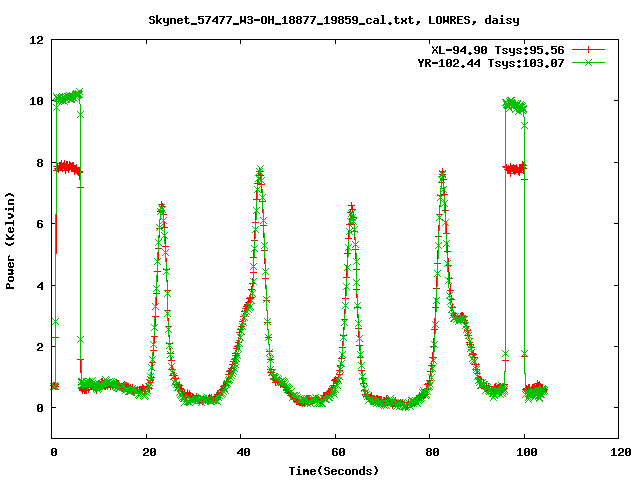Click y-axis tick label 8
This screenshot has width=640, height=480.
tap(40, 163)
